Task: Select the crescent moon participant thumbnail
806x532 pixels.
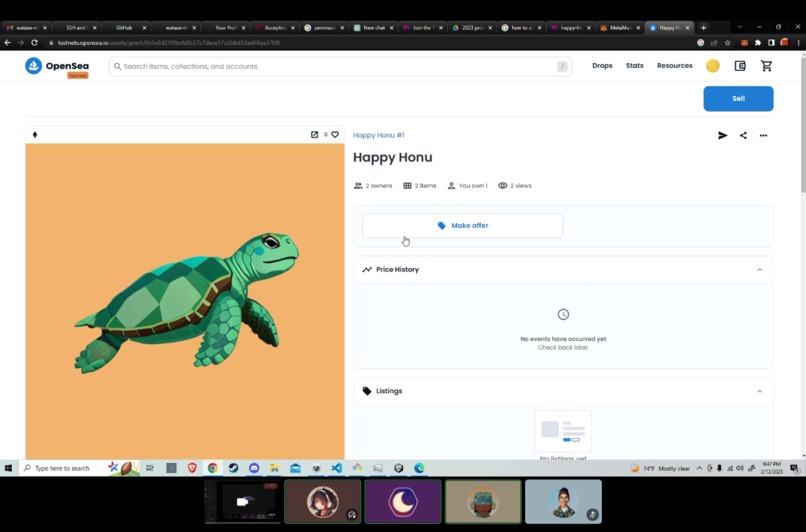Action: [x=403, y=502]
